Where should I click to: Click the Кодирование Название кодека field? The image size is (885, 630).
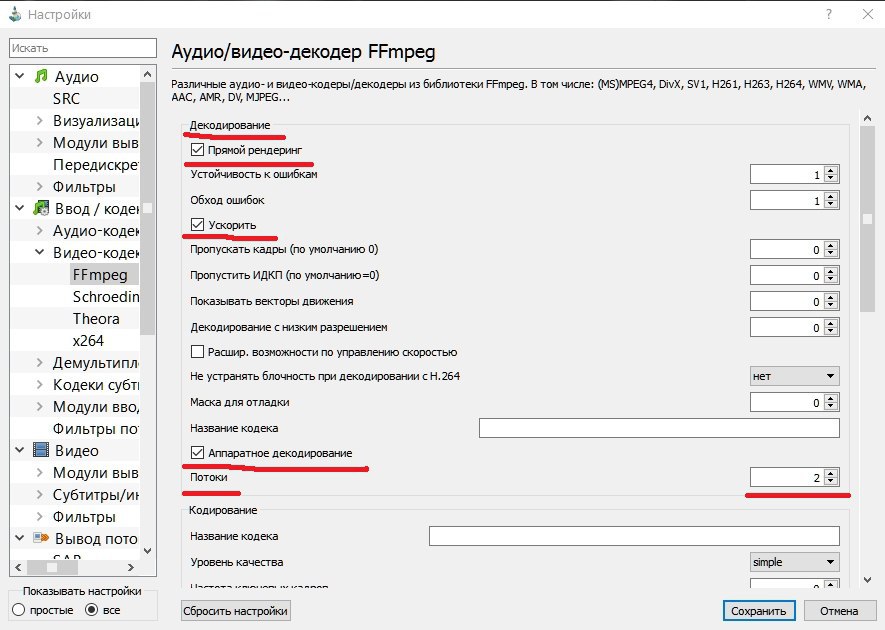[x=634, y=536]
